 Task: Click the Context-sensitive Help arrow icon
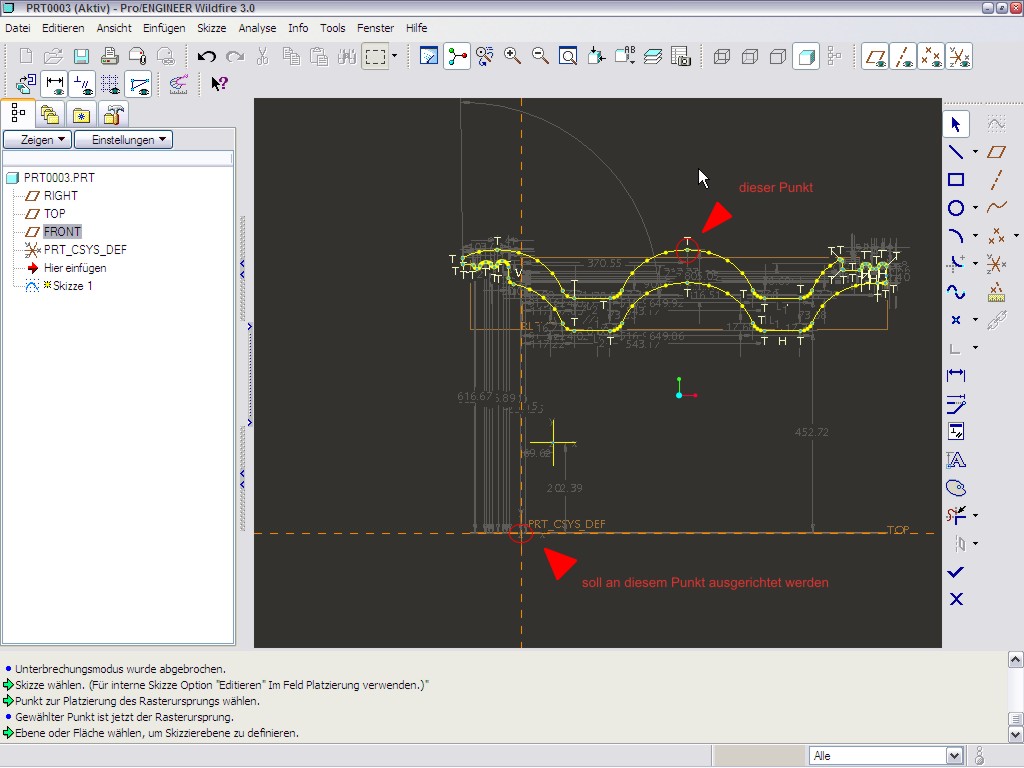(x=219, y=84)
